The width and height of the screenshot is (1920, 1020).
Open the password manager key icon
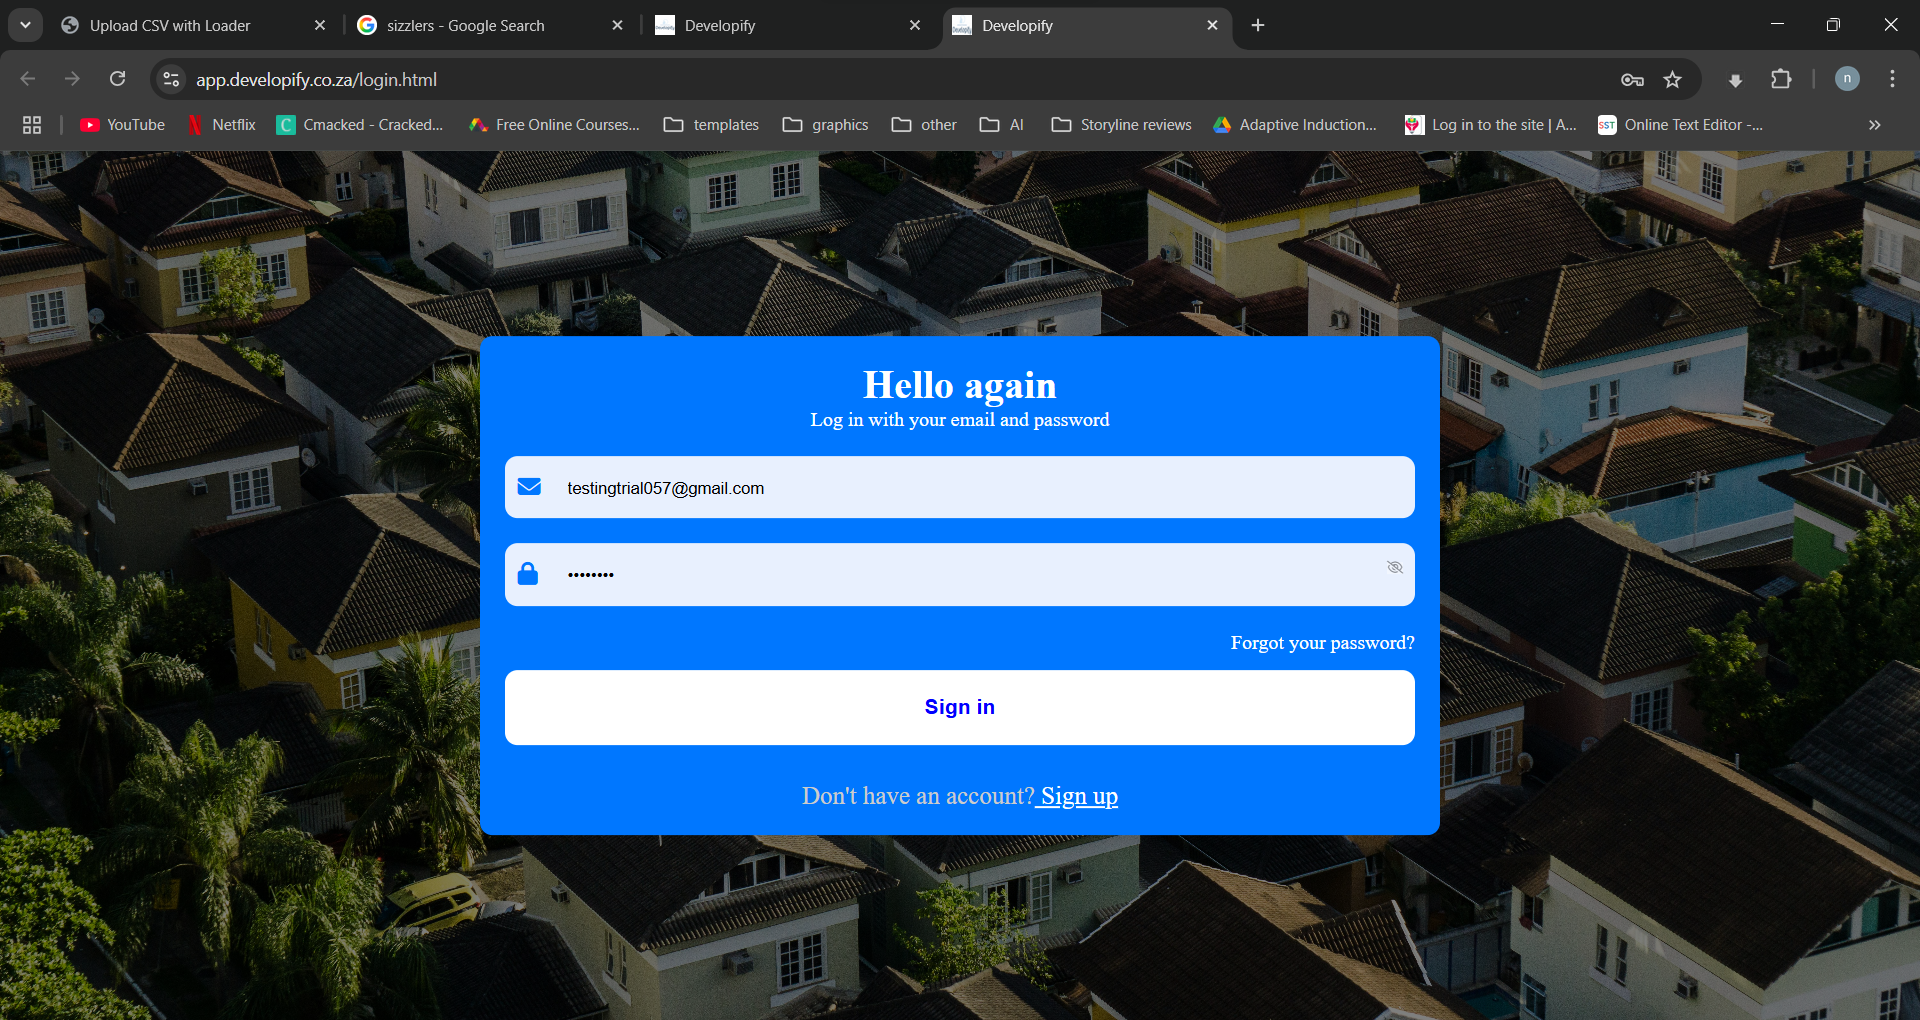click(x=1632, y=80)
